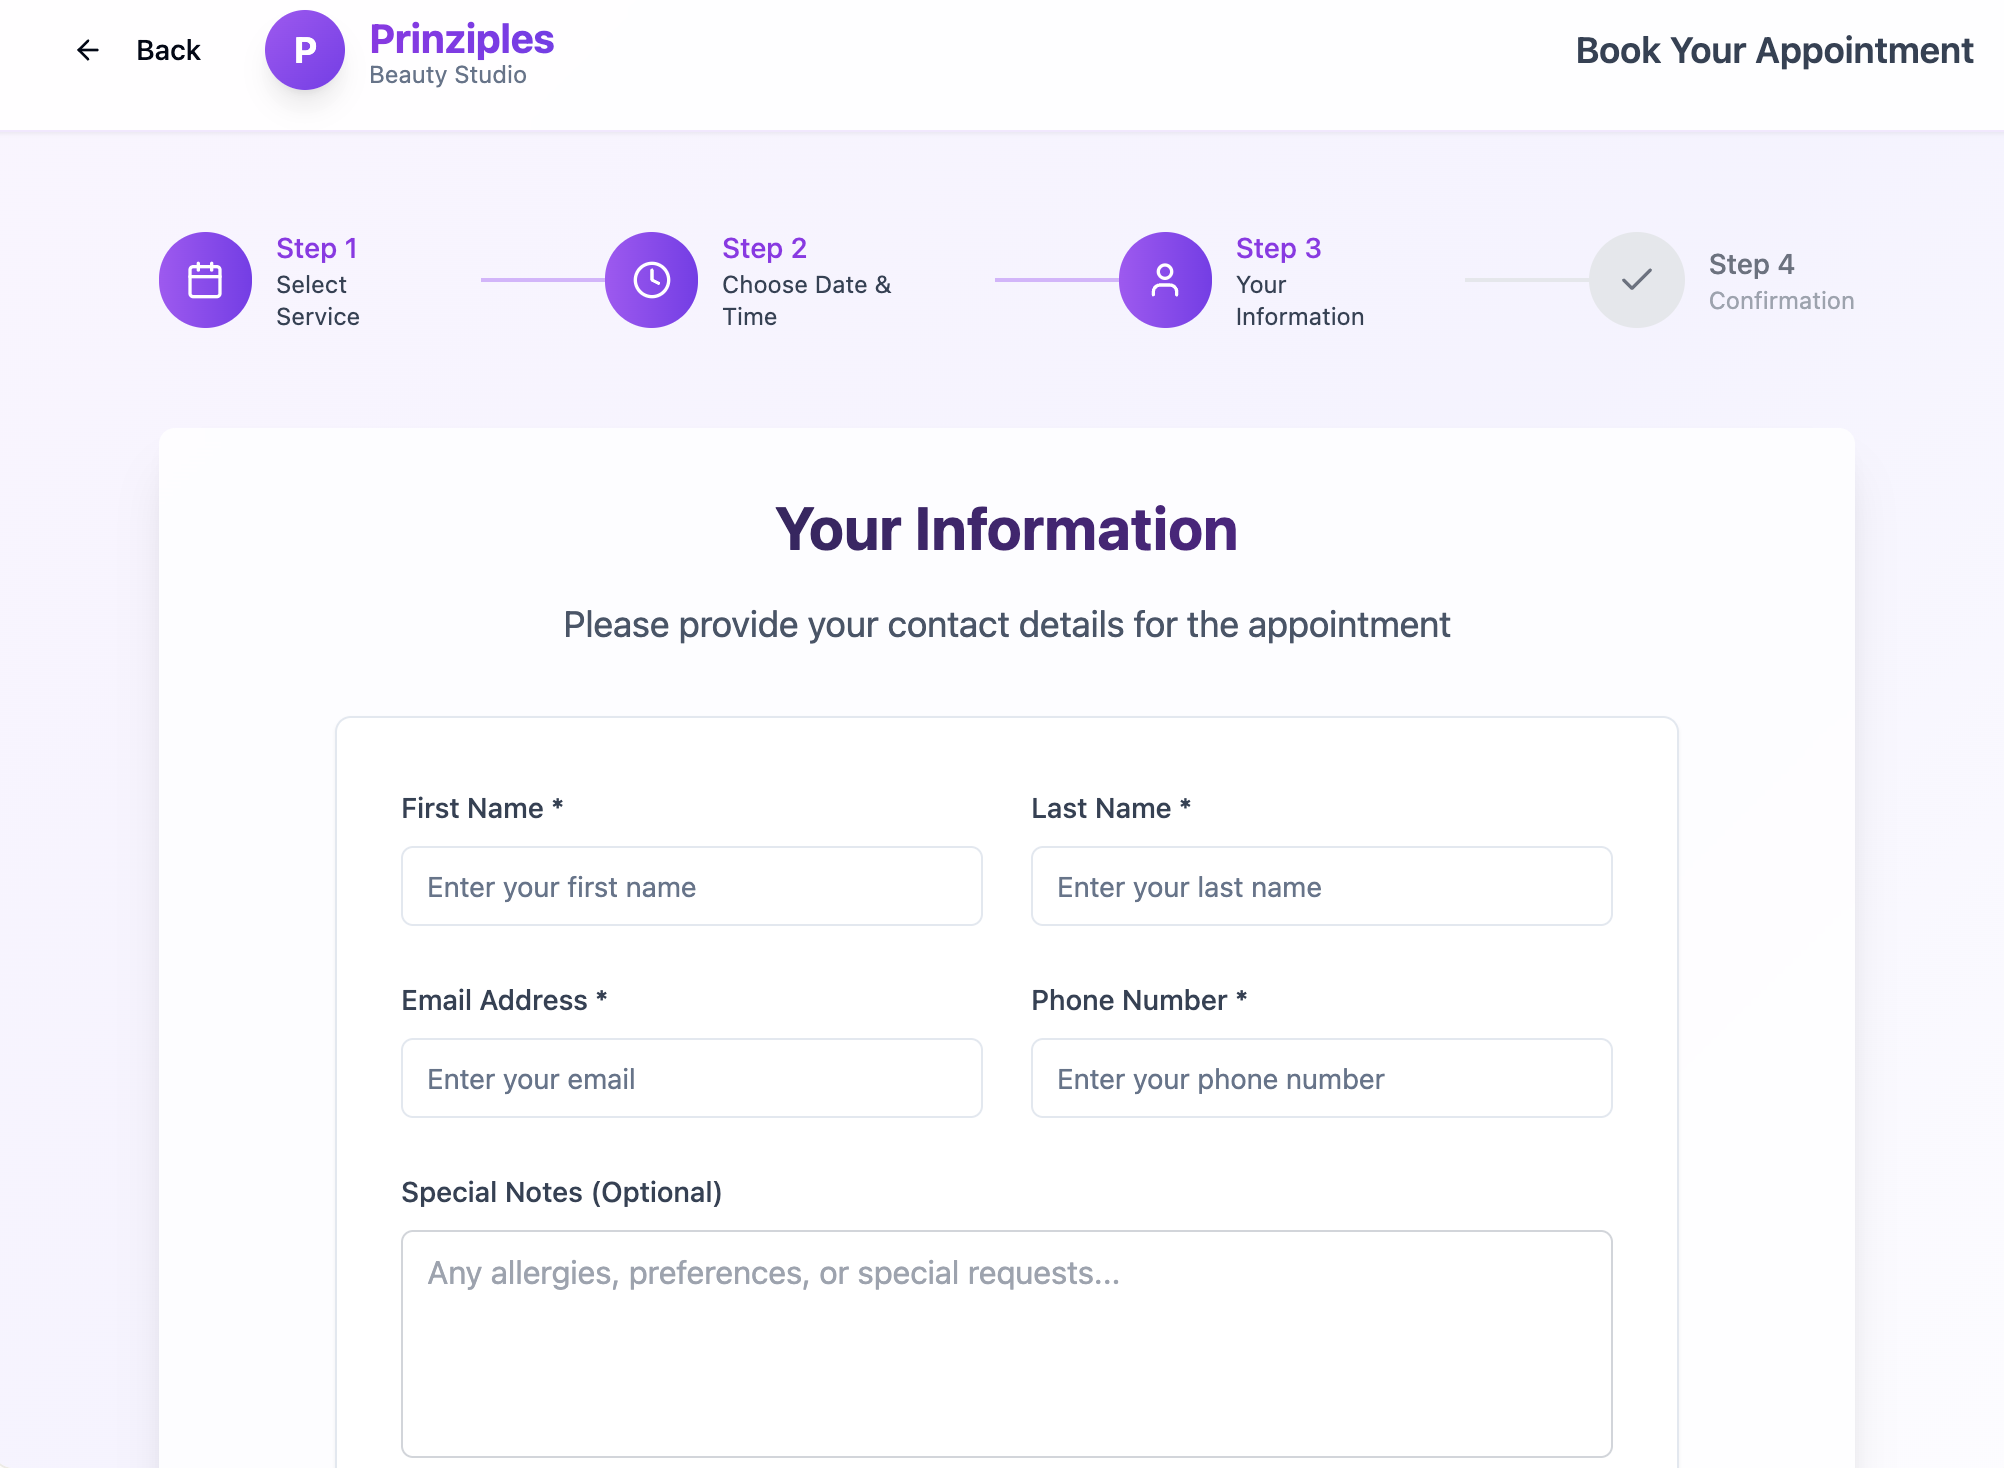Screen dimensions: 2004x1468
Task: Click the Step 4 checkmark icon
Action: click(1636, 280)
